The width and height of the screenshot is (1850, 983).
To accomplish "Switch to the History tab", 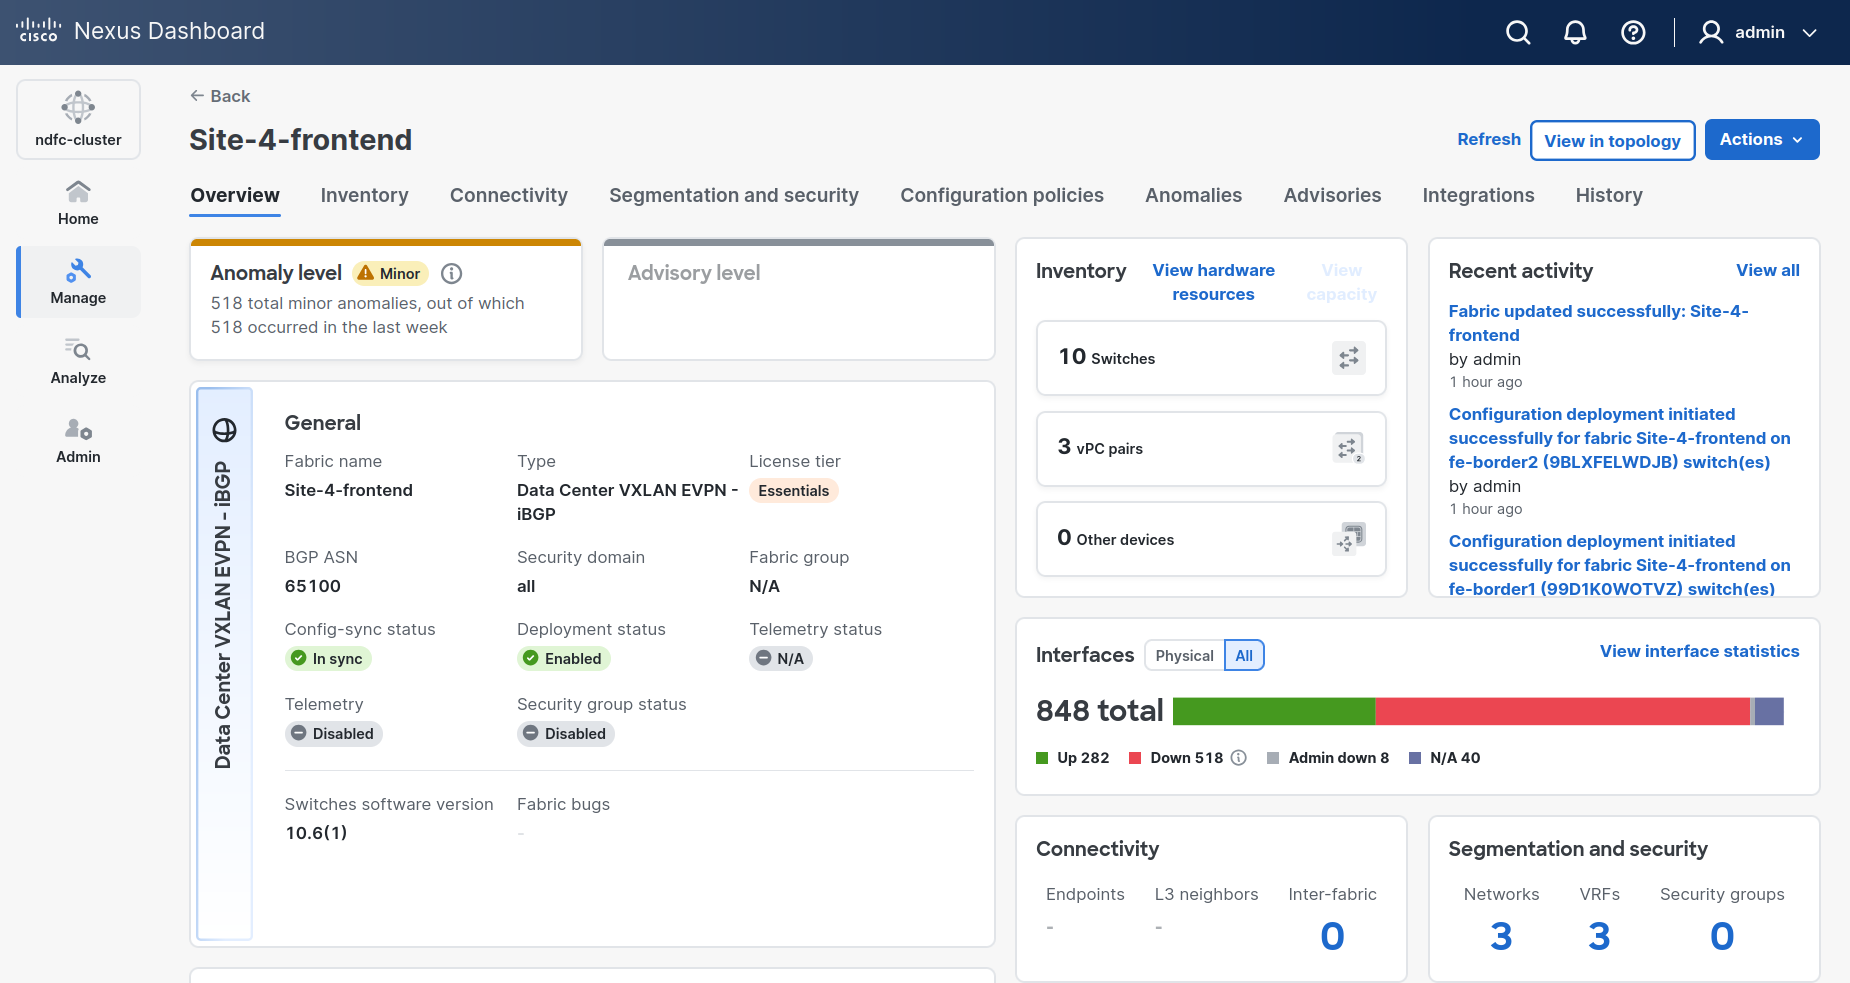I will [1609, 195].
